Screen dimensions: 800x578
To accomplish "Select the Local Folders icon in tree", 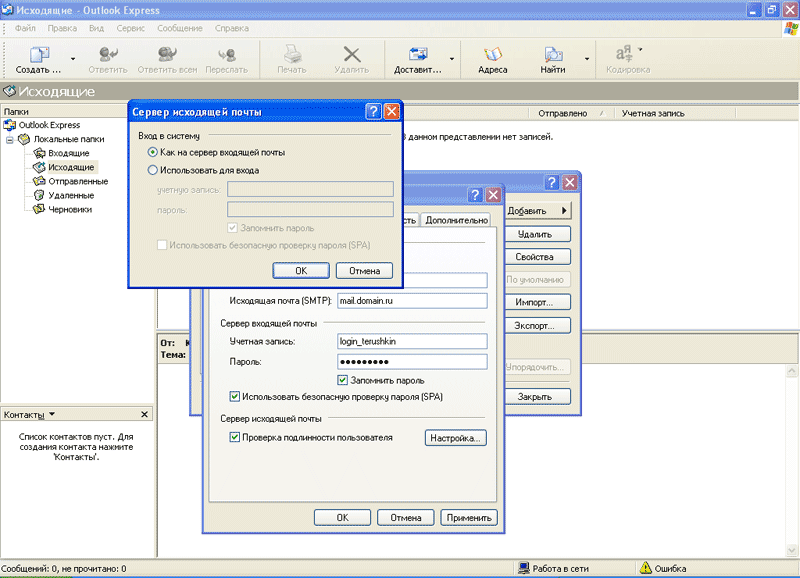I will pos(24,139).
